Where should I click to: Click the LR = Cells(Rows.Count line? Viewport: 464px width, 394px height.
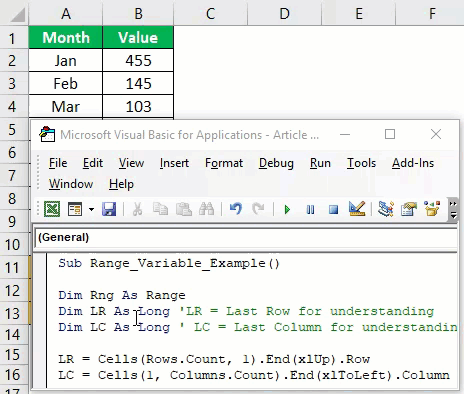pyautogui.click(x=214, y=359)
